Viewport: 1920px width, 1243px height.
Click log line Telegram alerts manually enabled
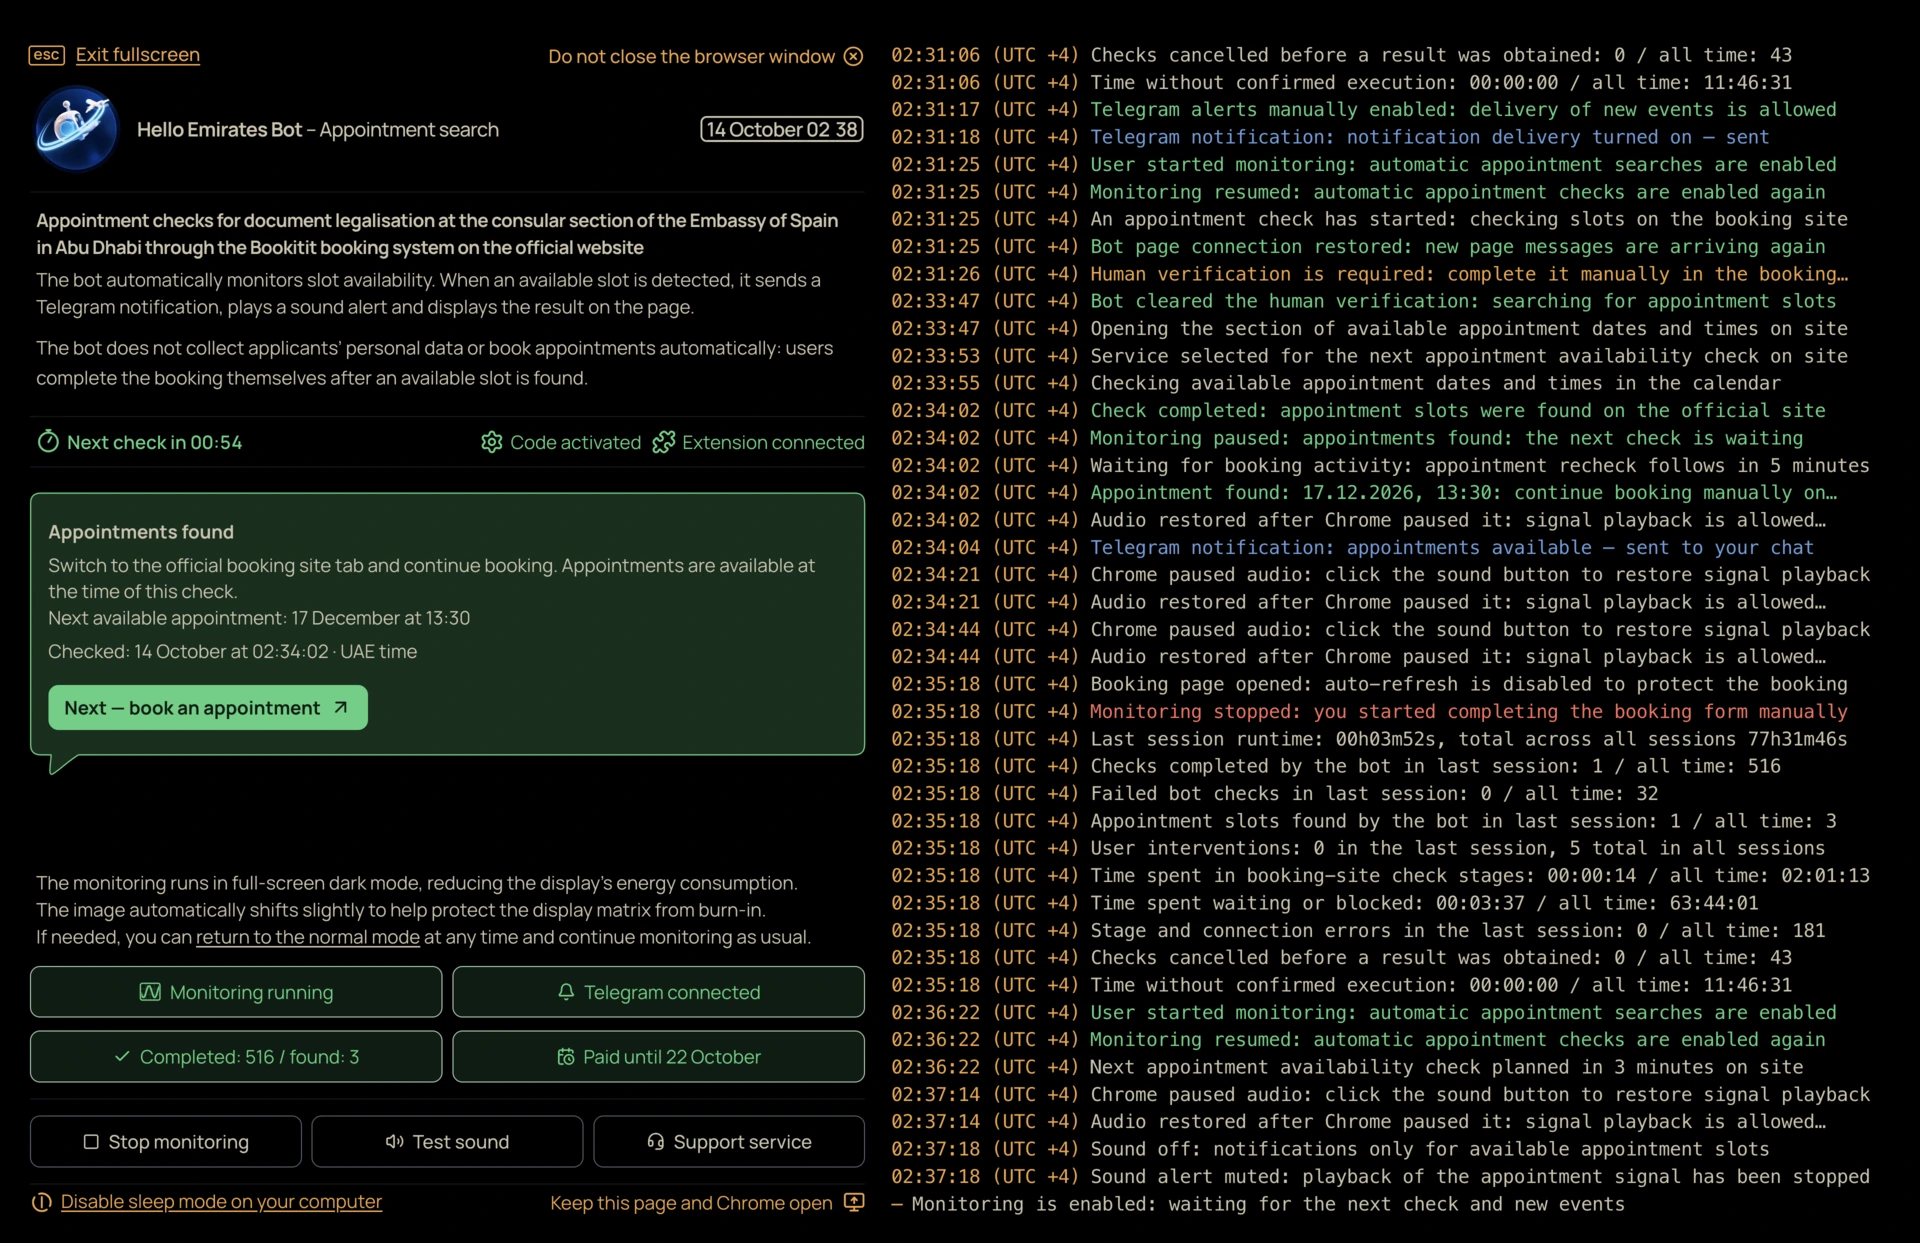point(1364,109)
